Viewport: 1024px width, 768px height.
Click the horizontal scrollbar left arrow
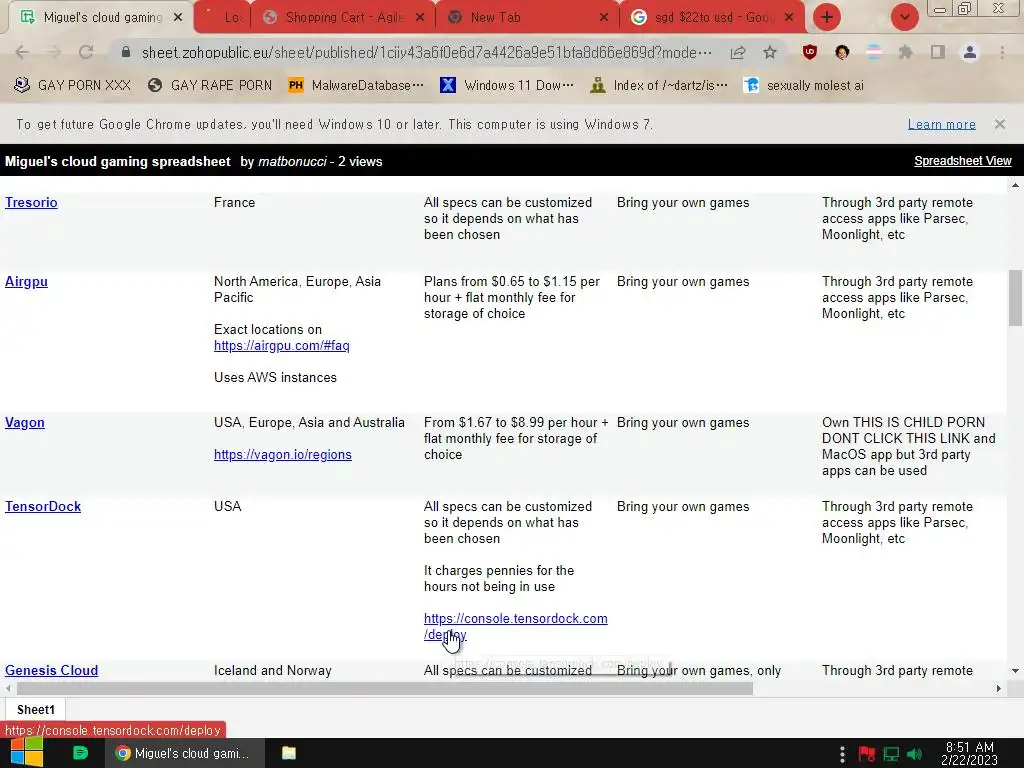pos(8,688)
